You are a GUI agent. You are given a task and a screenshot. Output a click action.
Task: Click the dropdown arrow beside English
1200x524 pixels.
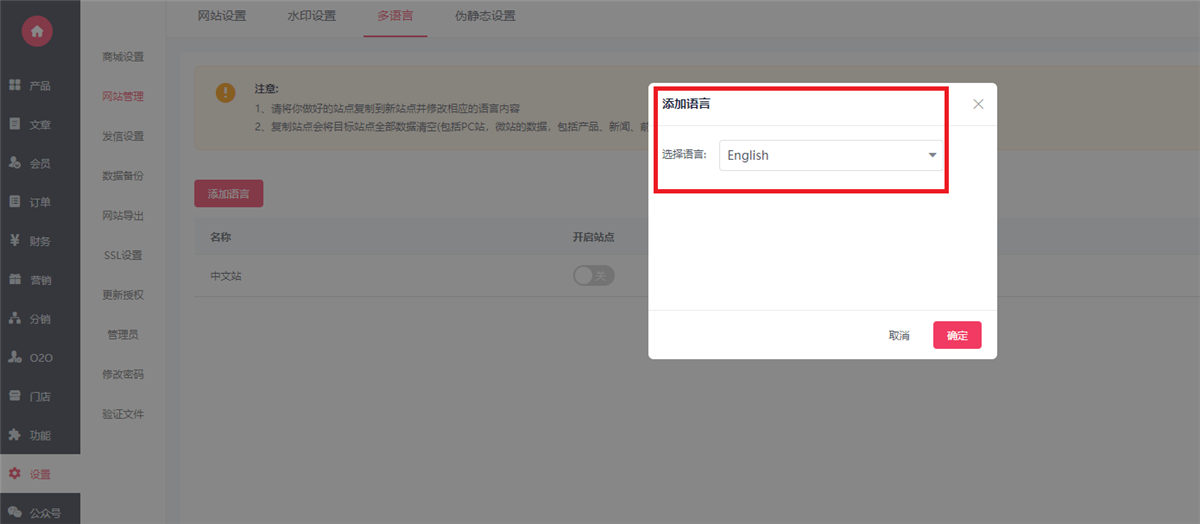click(932, 155)
